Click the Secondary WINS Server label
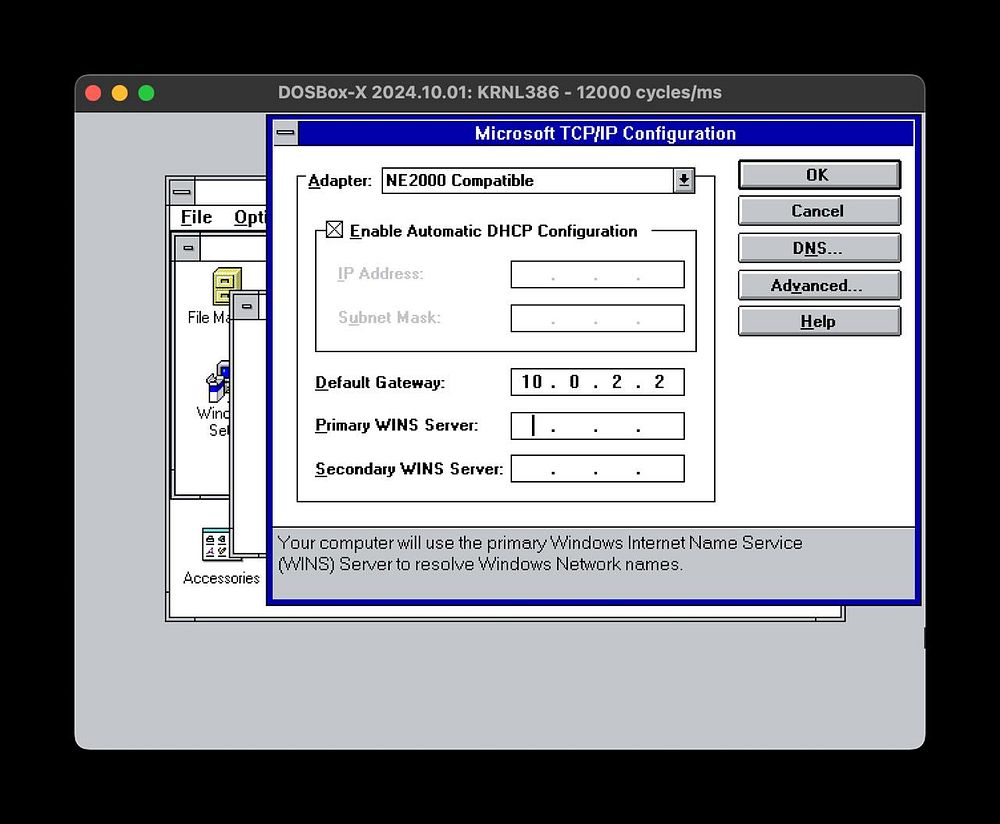 coord(409,469)
